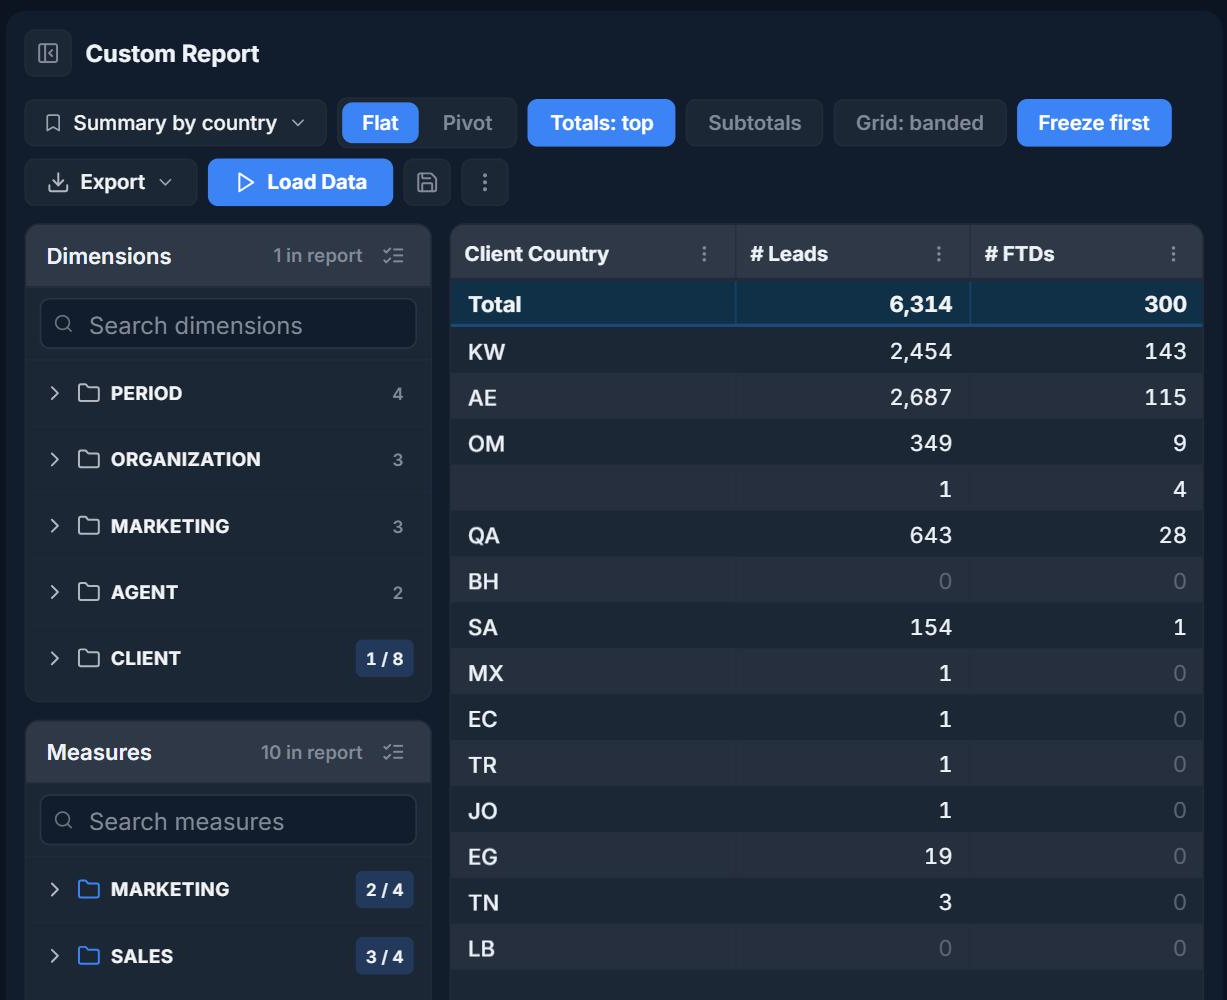Enable Subtotals
The image size is (1227, 1000).
pyautogui.click(x=755, y=123)
